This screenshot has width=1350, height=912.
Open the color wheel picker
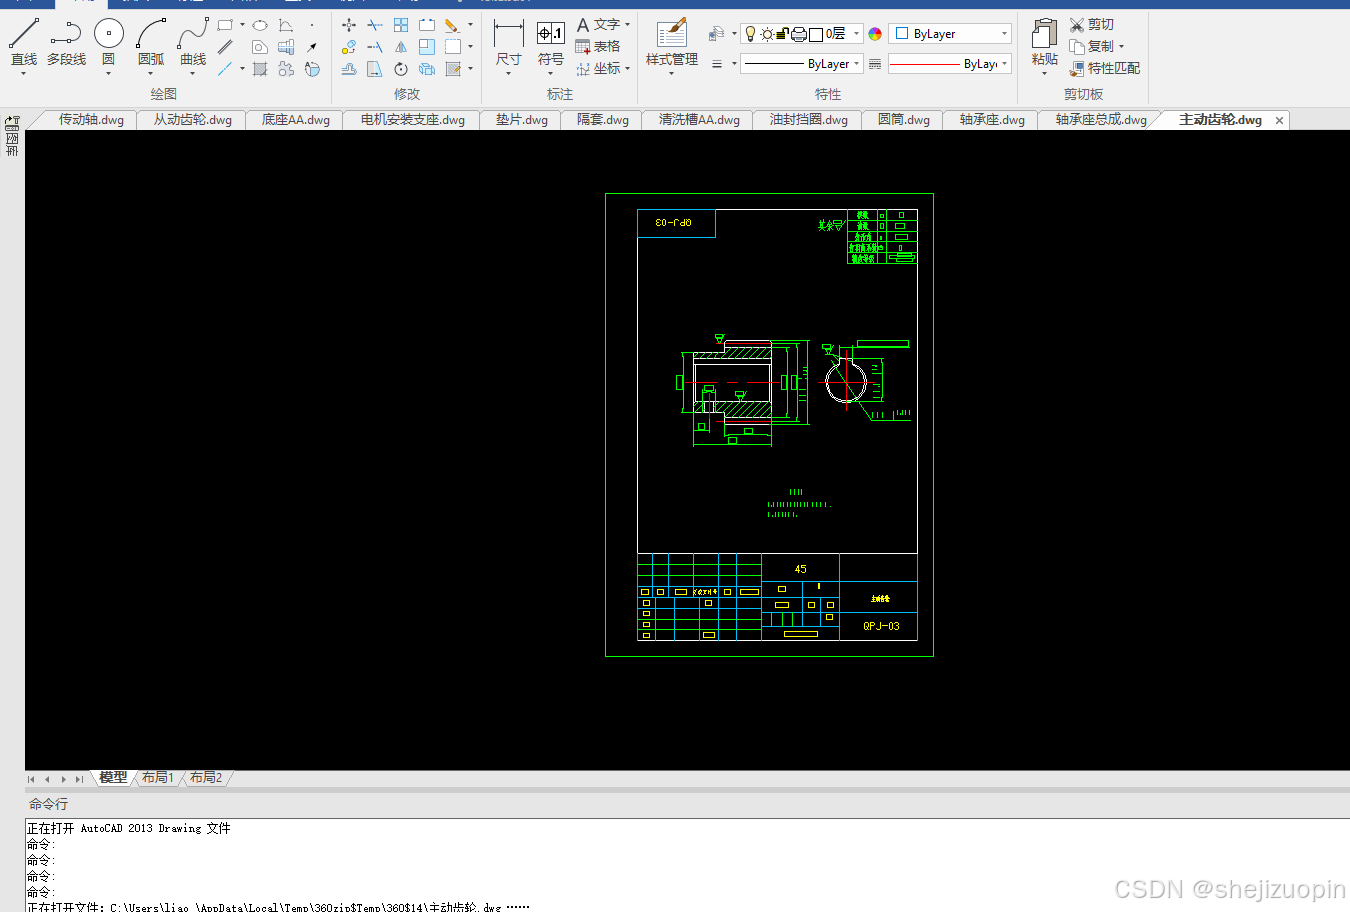point(875,34)
